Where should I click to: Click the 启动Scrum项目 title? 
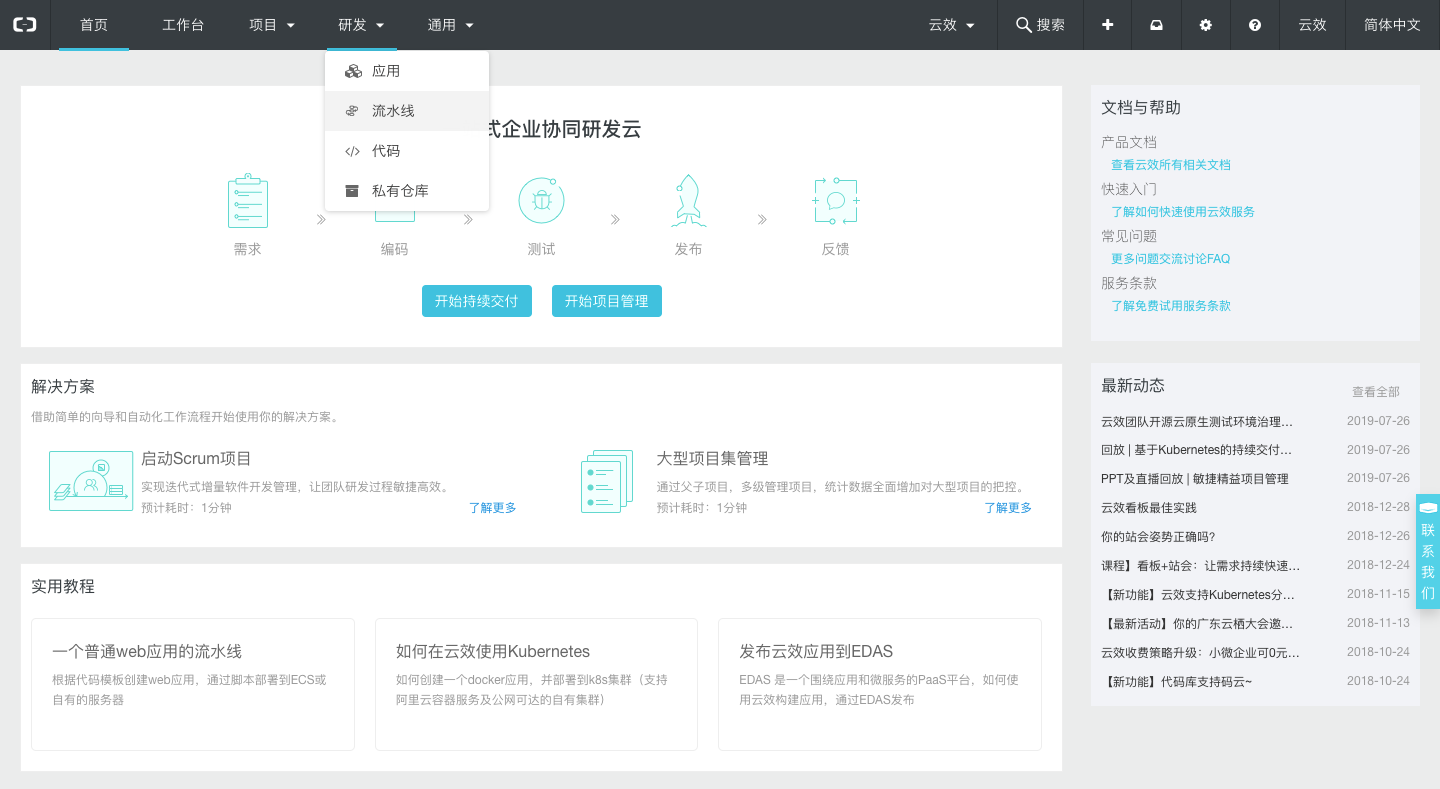pos(196,459)
